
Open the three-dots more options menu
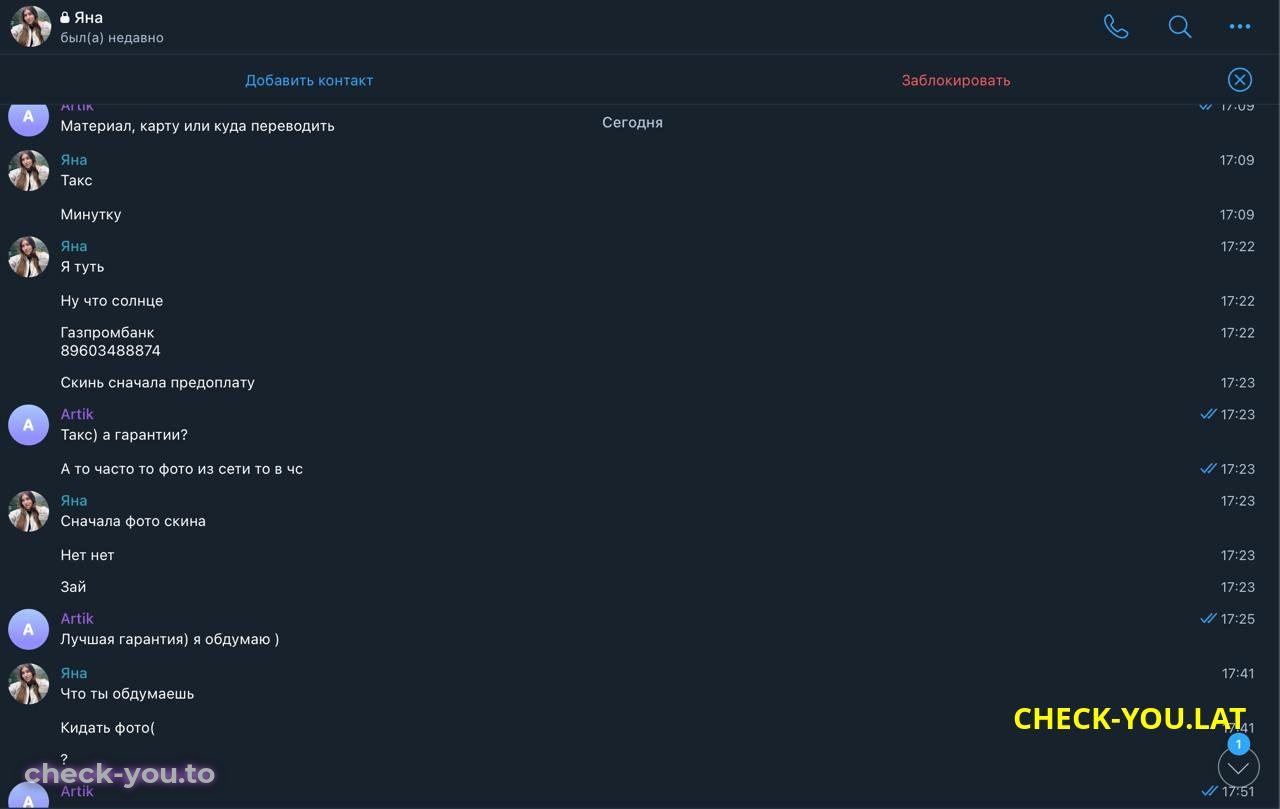pyautogui.click(x=1240, y=27)
